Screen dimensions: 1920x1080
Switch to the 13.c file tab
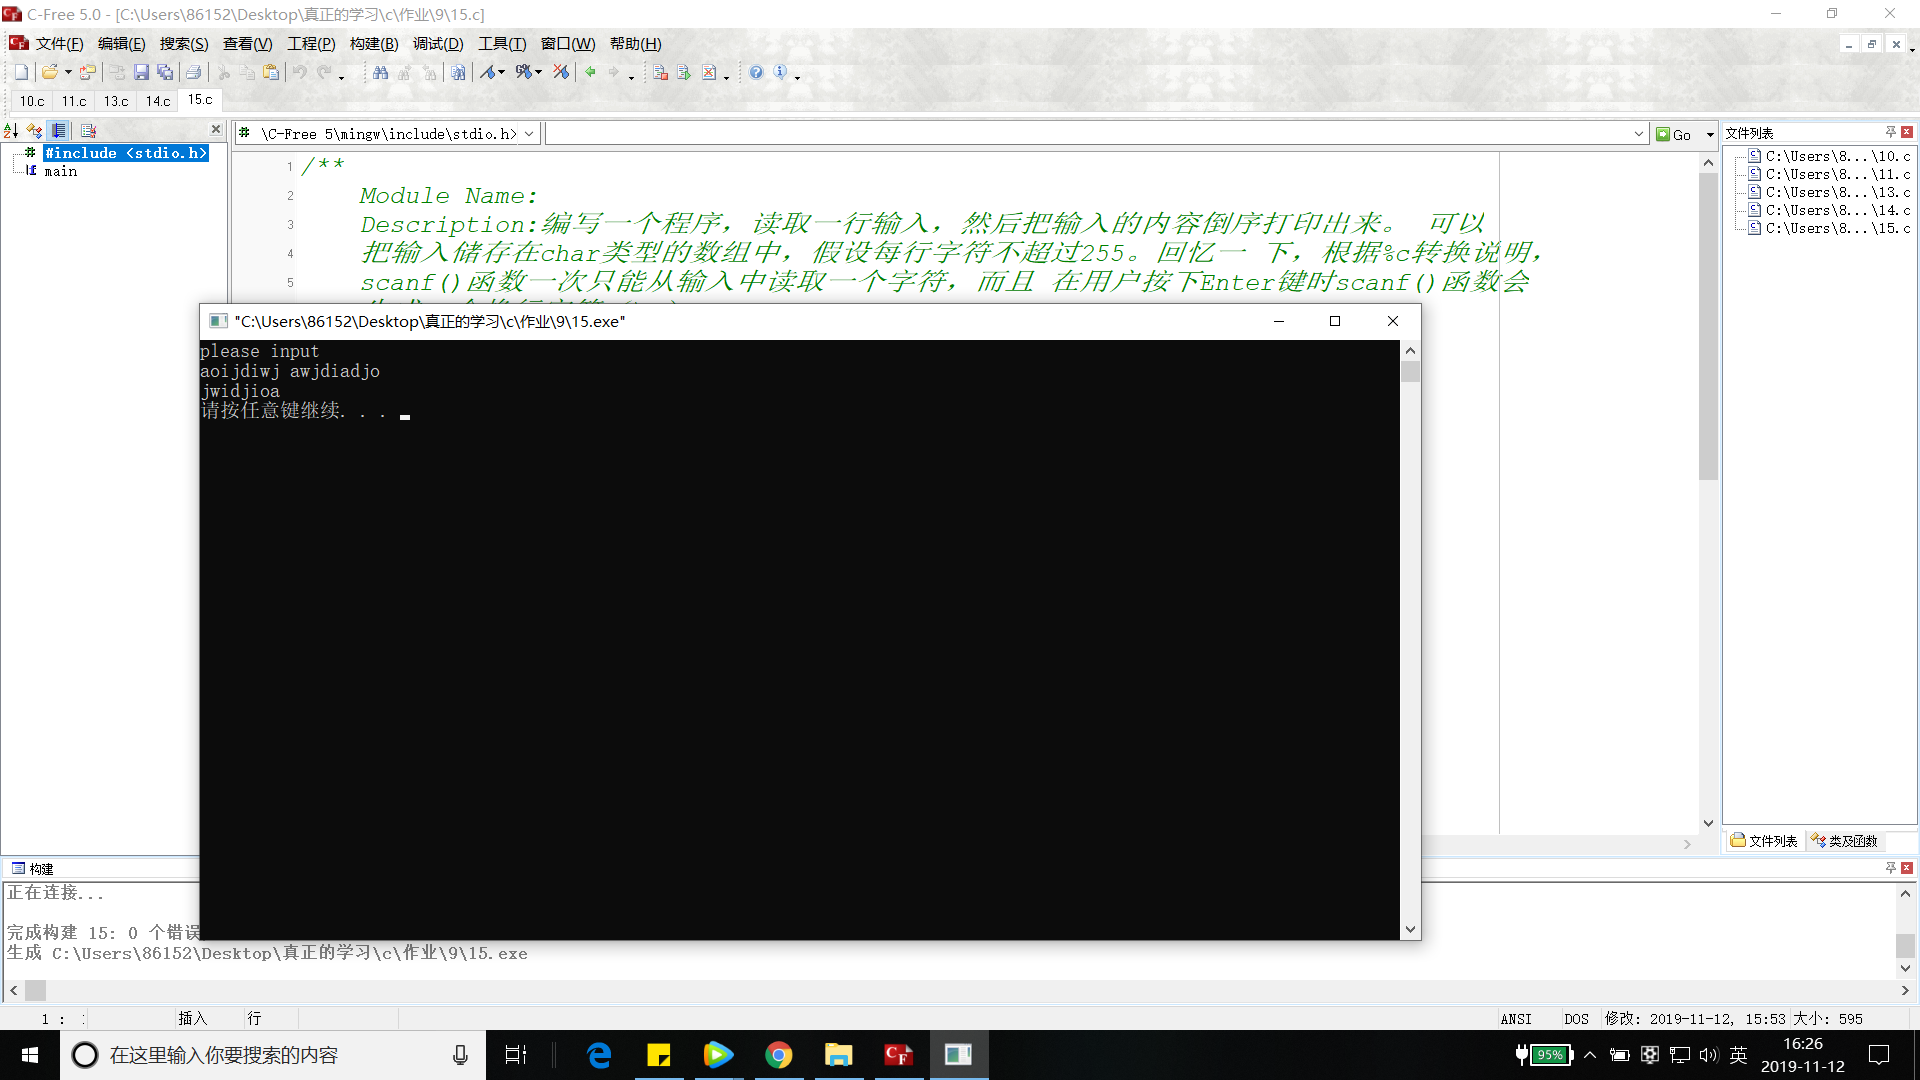(116, 101)
